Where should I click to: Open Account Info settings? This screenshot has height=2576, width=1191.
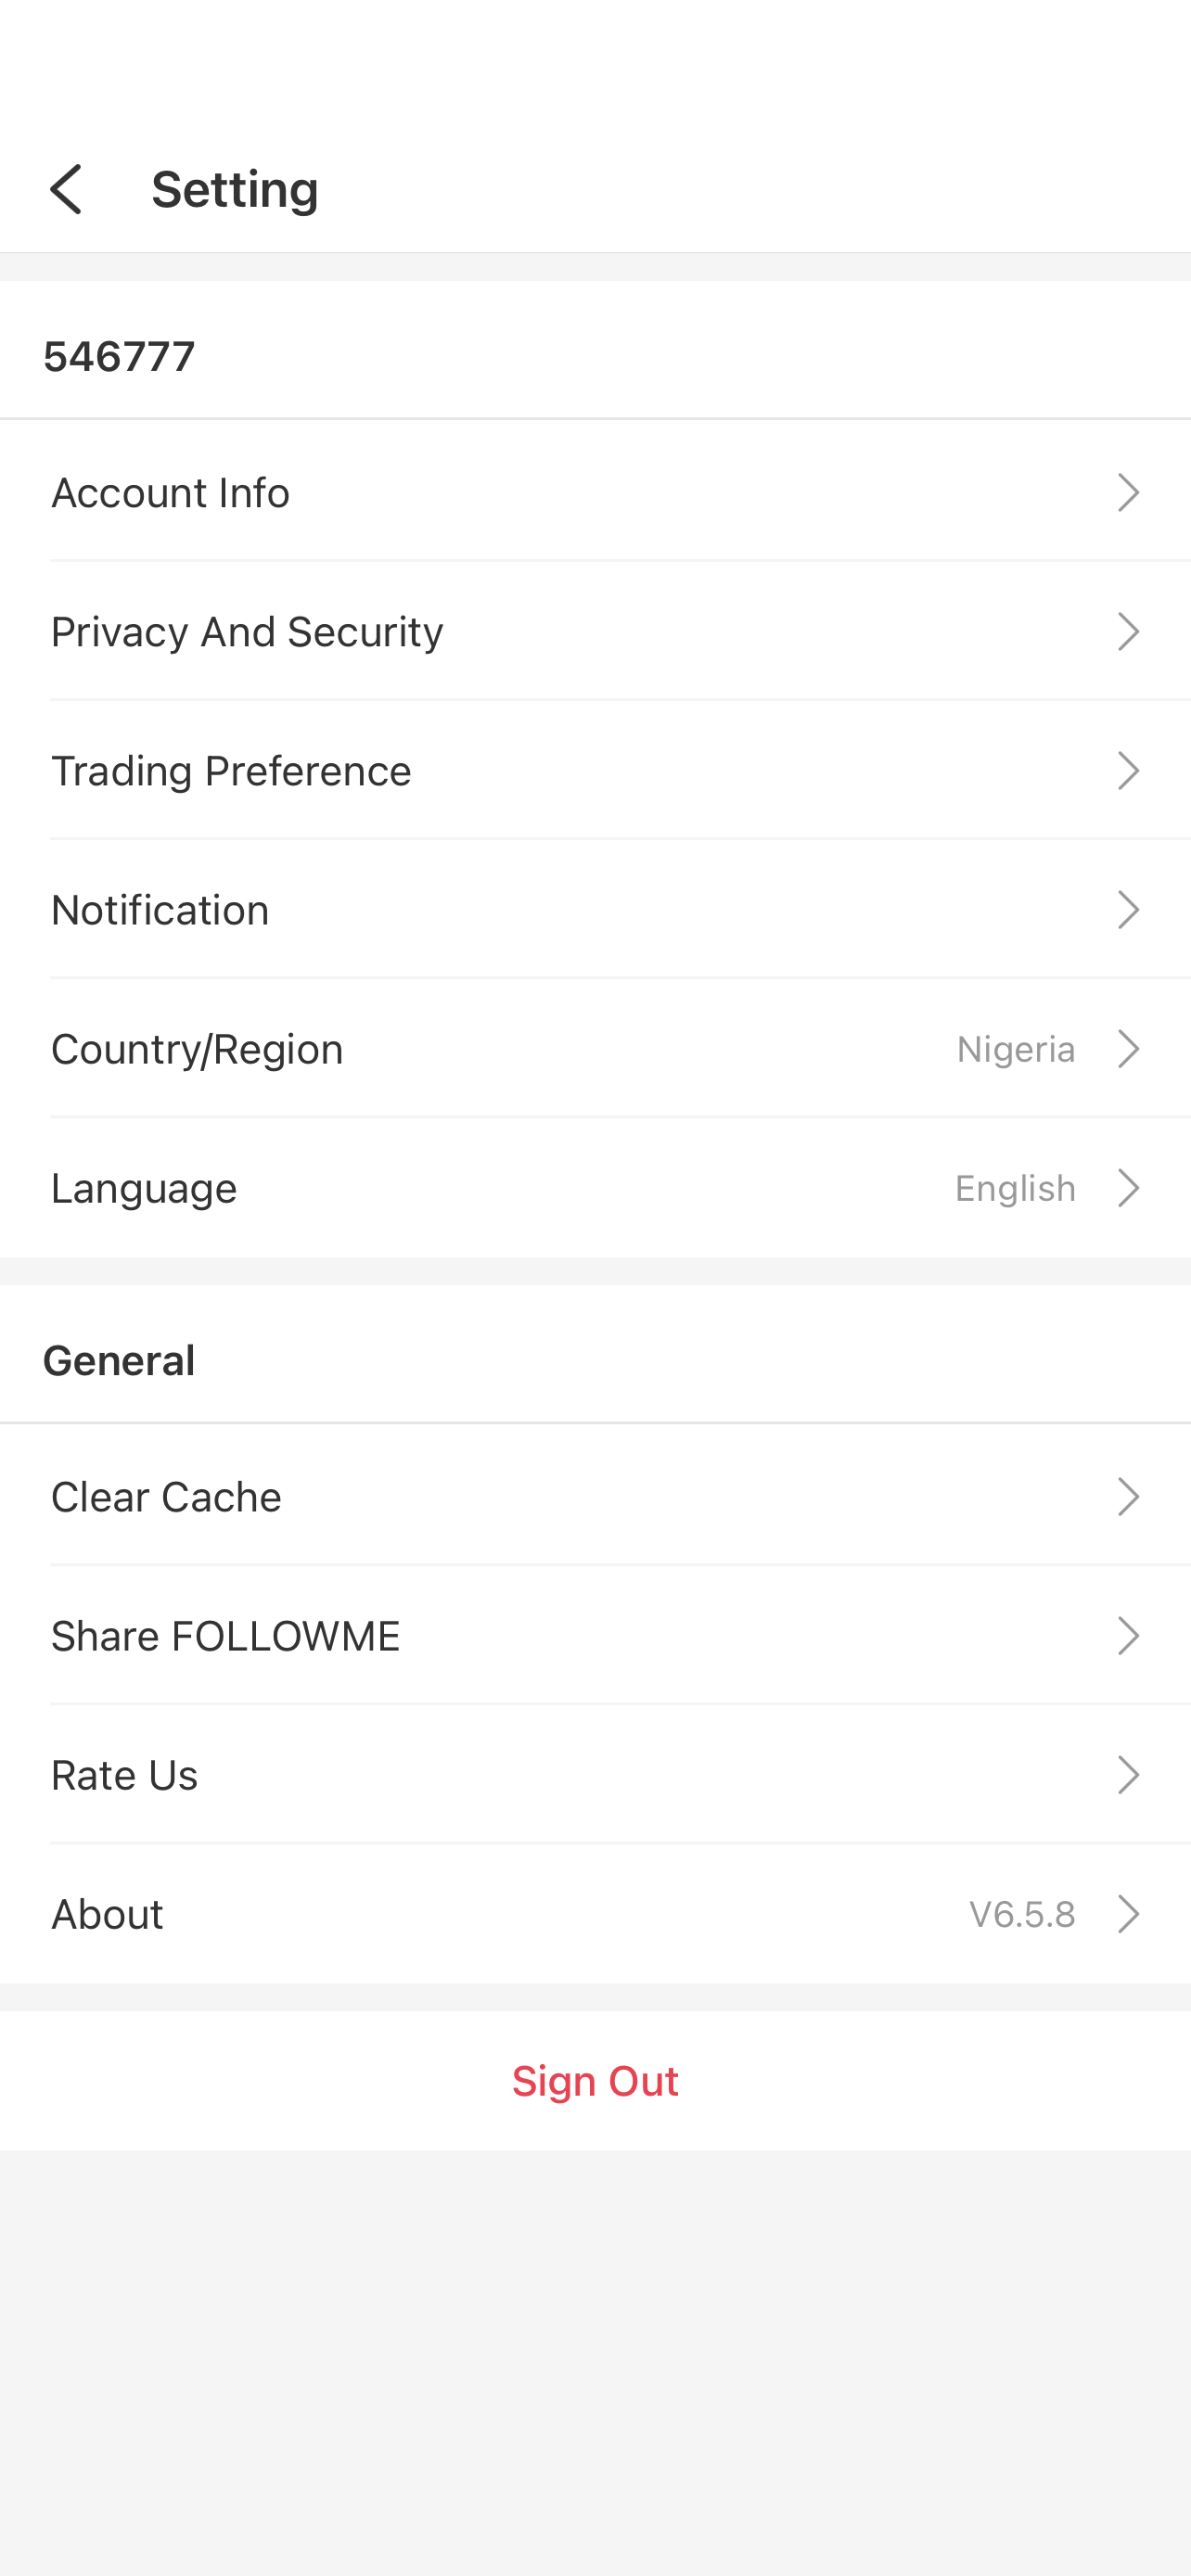click(x=595, y=492)
